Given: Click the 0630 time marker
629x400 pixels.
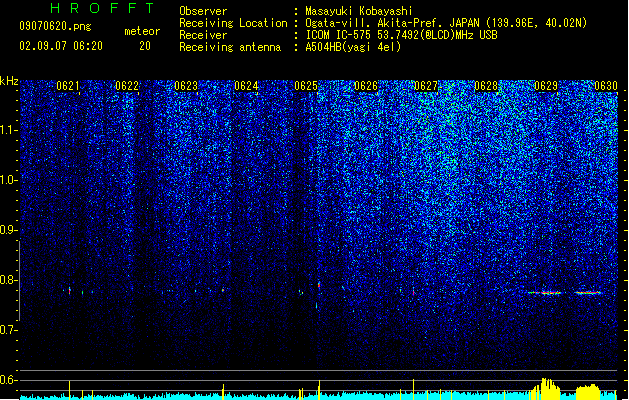Looking at the screenshot, I should (606, 86).
